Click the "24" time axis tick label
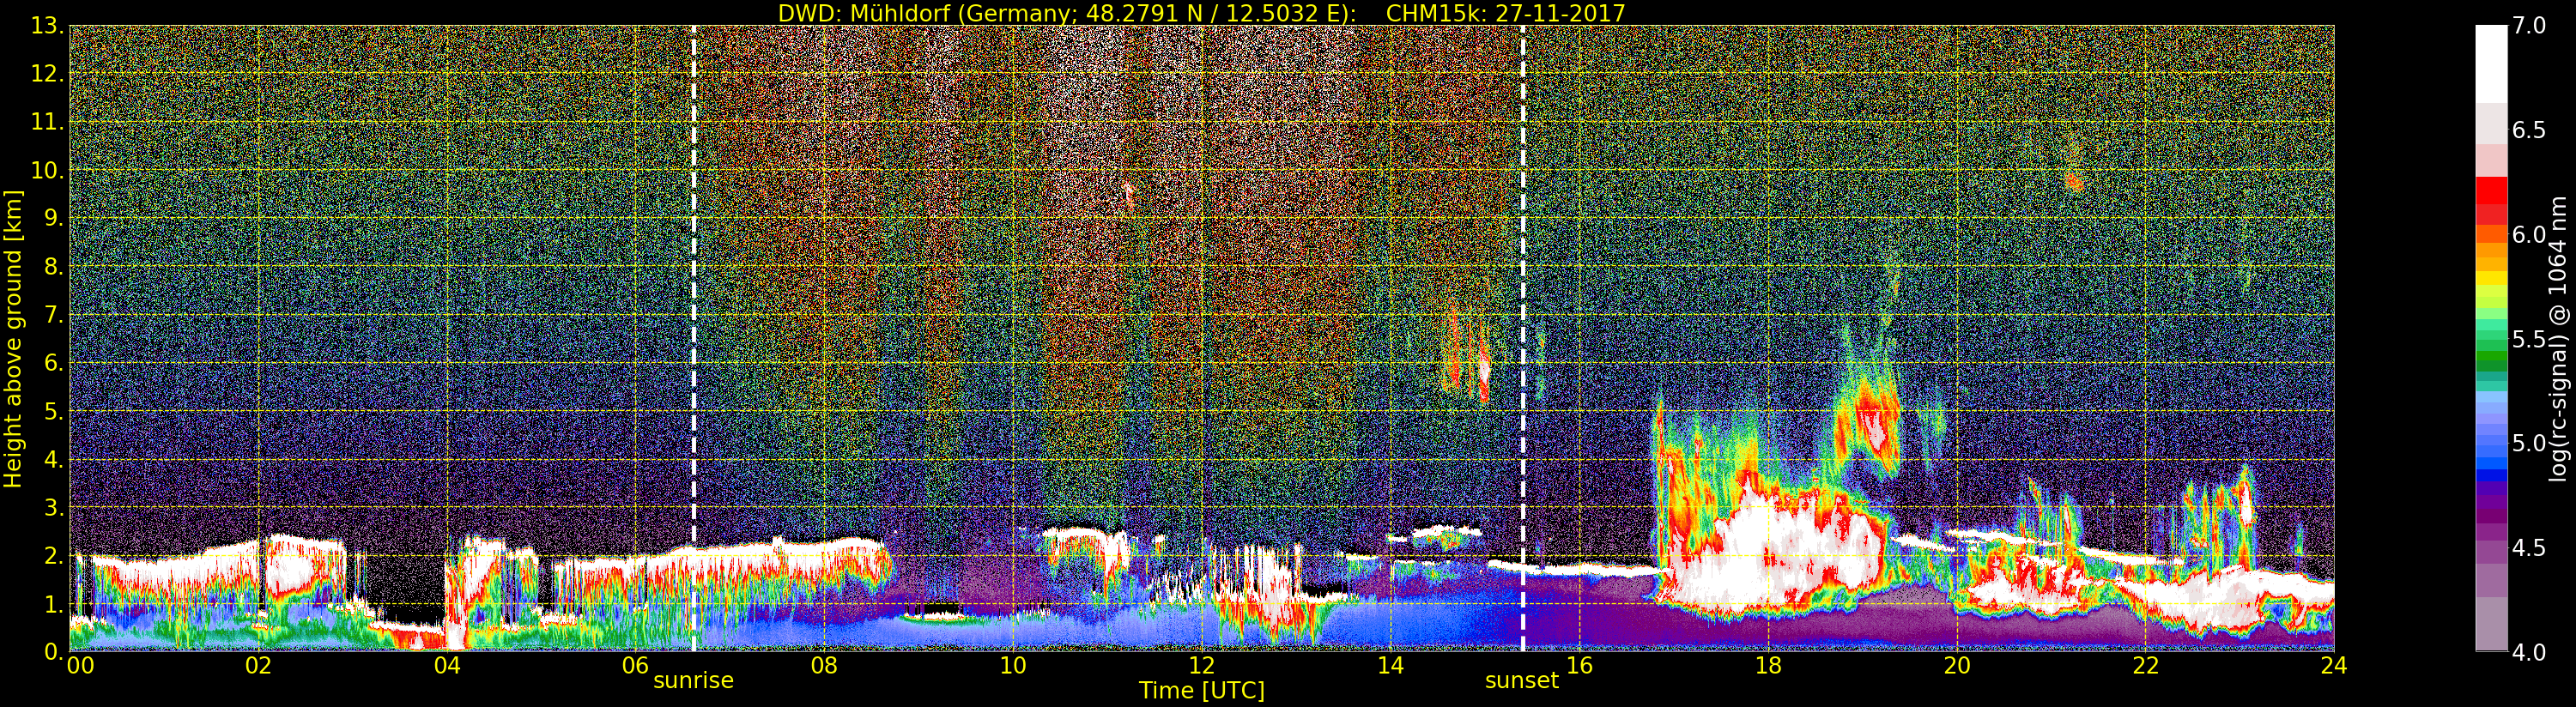Screen dimensions: 2576x707 [2334, 665]
